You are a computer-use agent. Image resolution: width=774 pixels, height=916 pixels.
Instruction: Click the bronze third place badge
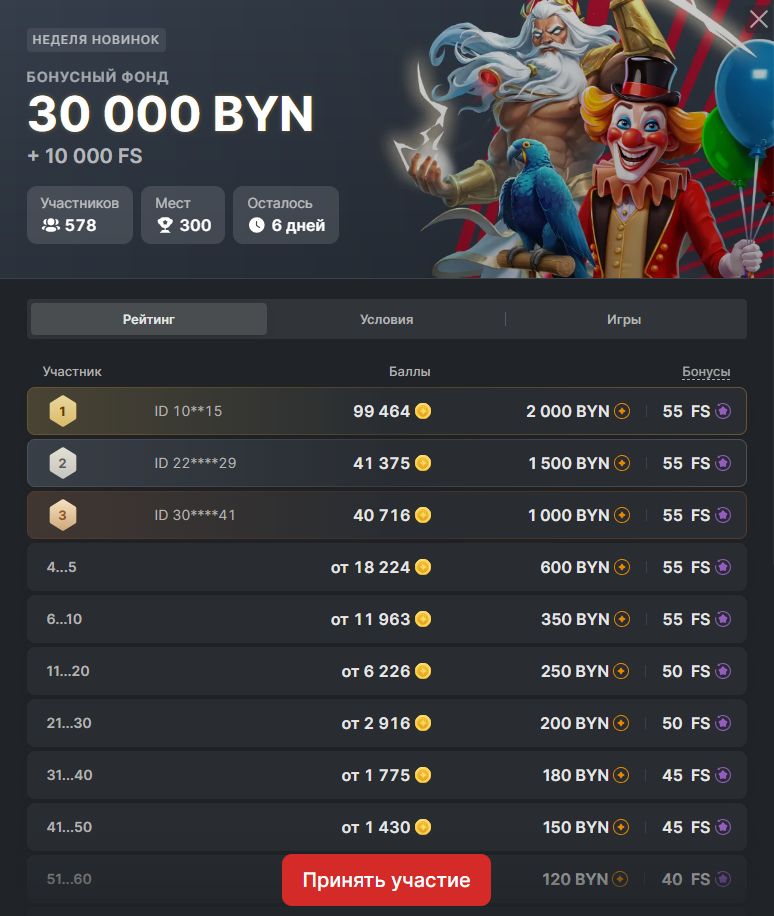pos(63,515)
